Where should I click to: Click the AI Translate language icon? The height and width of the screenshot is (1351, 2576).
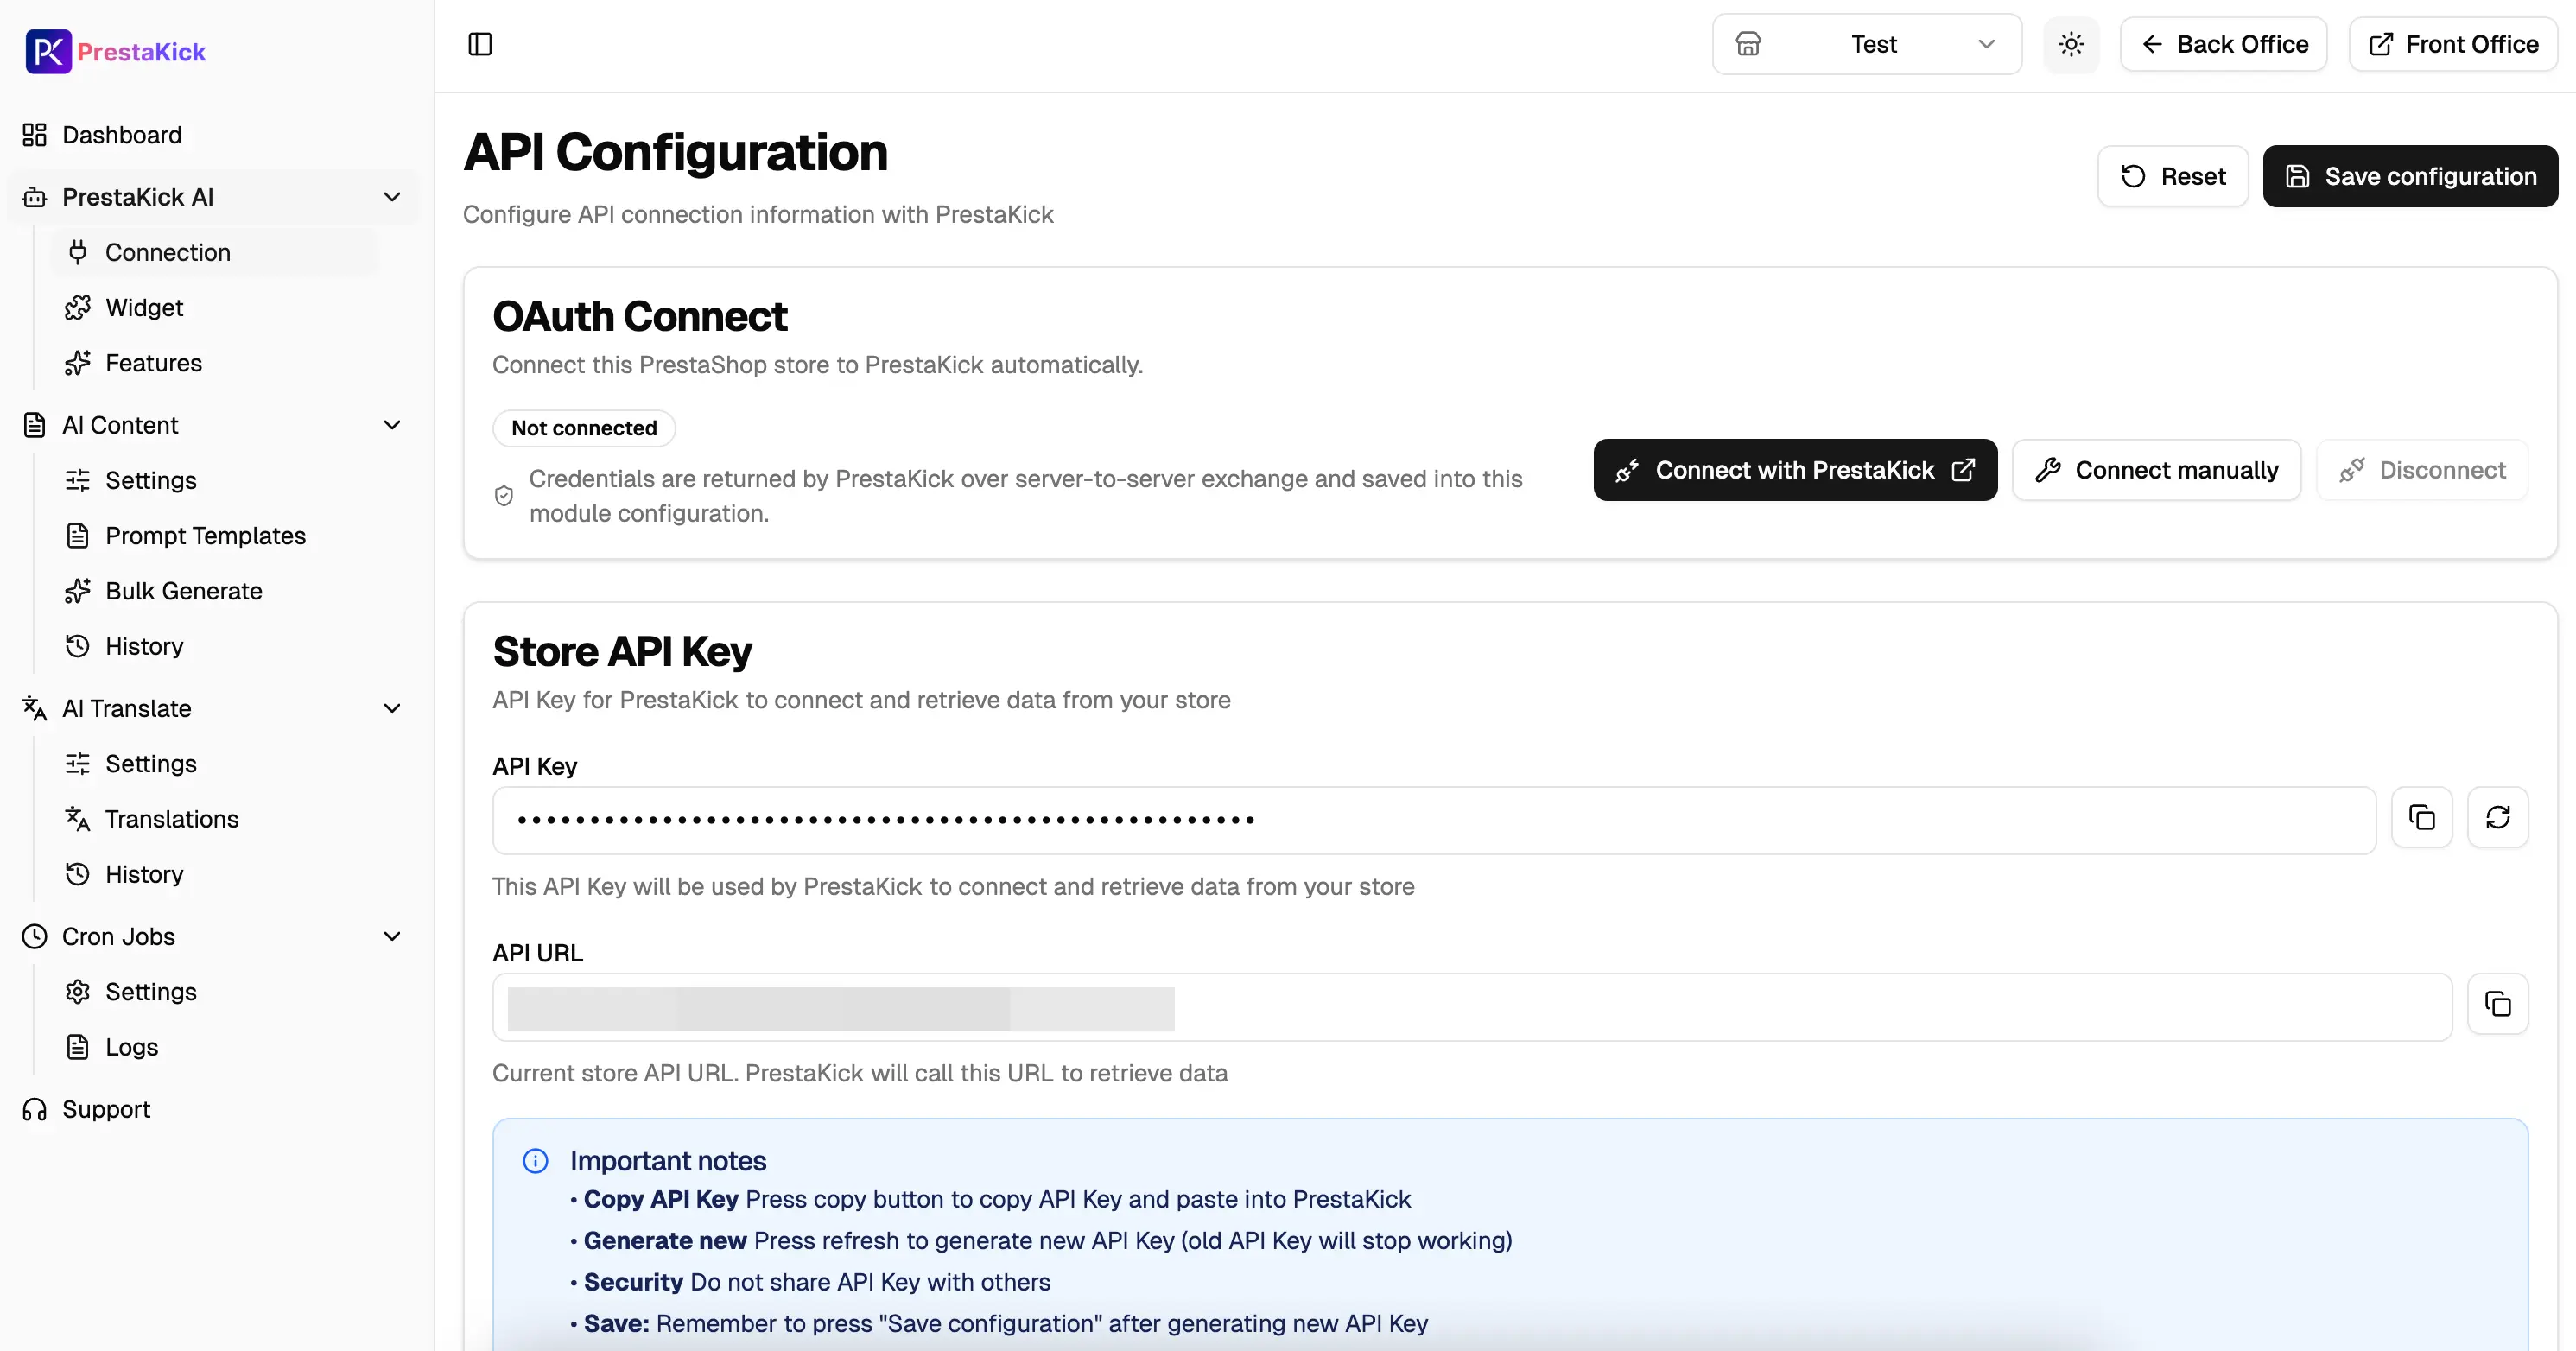point(35,708)
